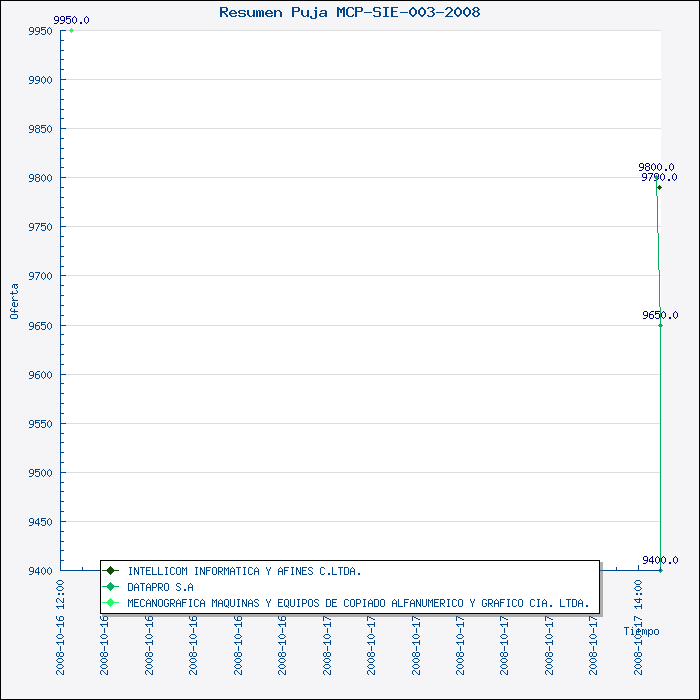Select the 9790.0 dark green data point
700x700 pixels.
click(659, 188)
